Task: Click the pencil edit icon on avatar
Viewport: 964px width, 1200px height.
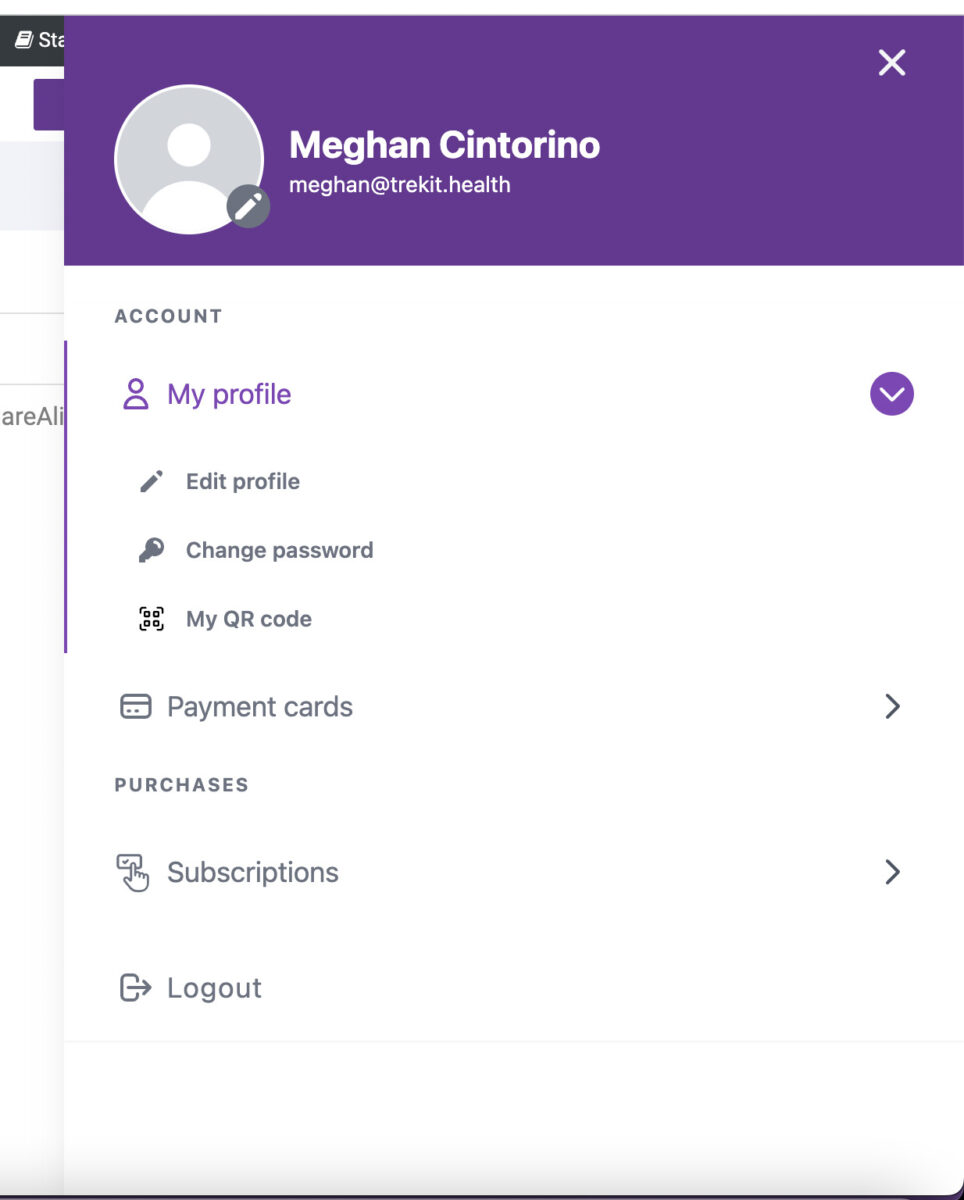Action: 248,207
